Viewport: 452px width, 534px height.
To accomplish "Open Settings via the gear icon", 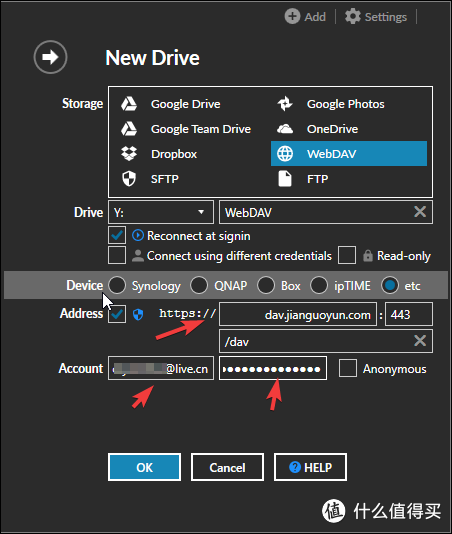I will pyautogui.click(x=353, y=16).
